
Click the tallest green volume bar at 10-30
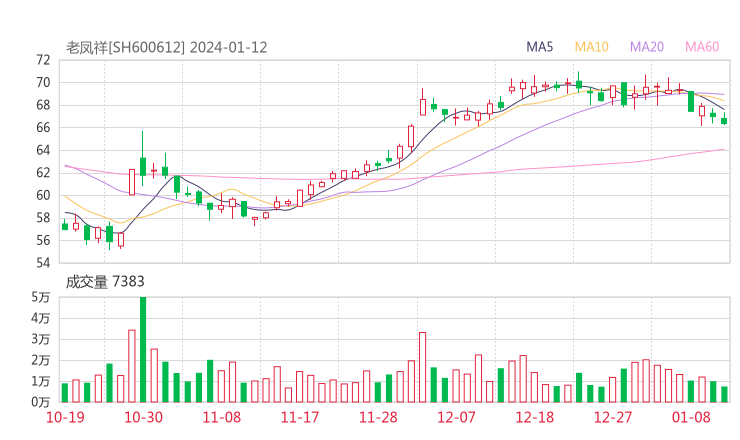click(143, 349)
